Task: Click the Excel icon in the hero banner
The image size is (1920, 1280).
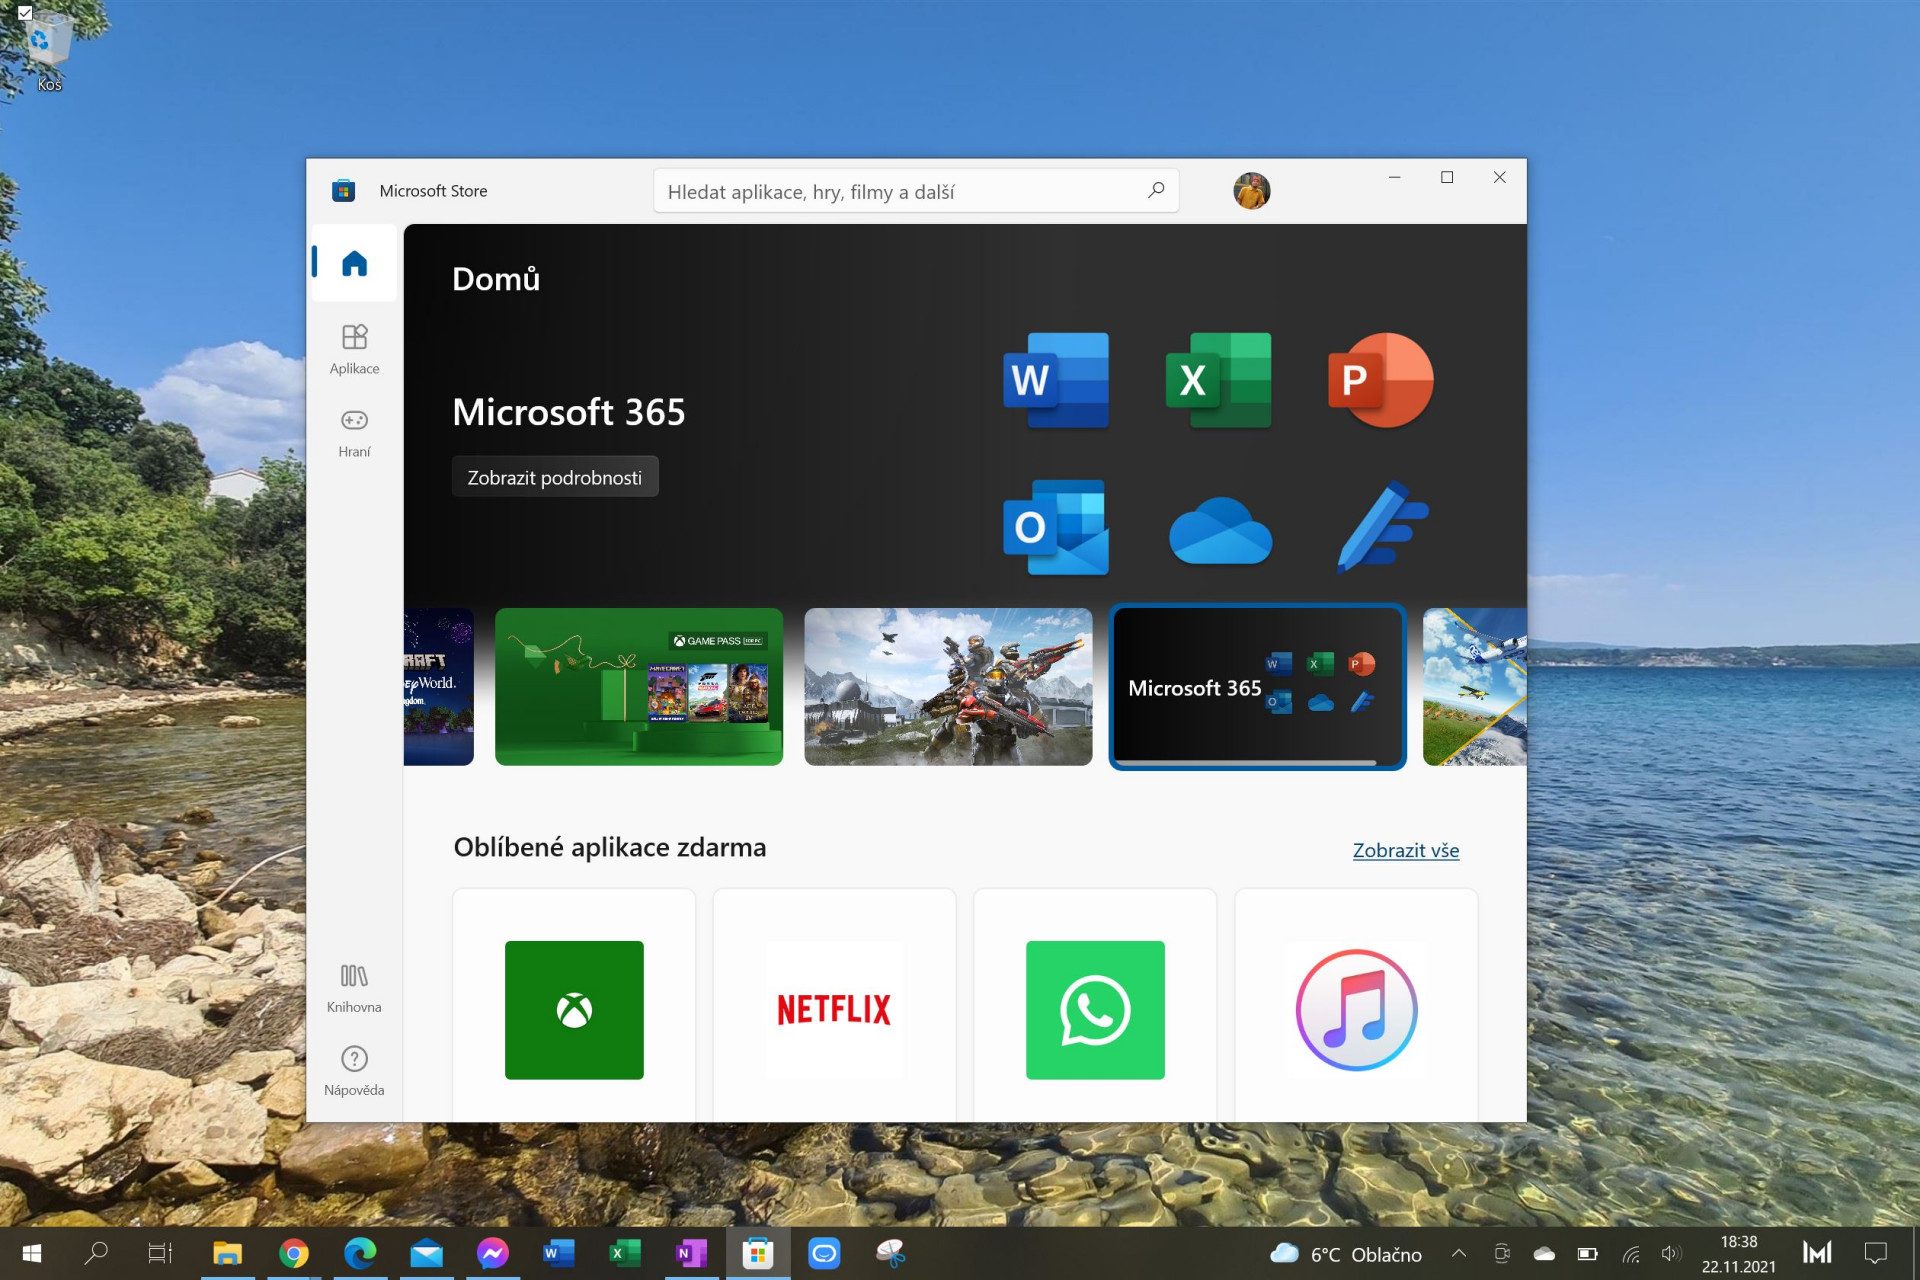Action: coord(1218,380)
